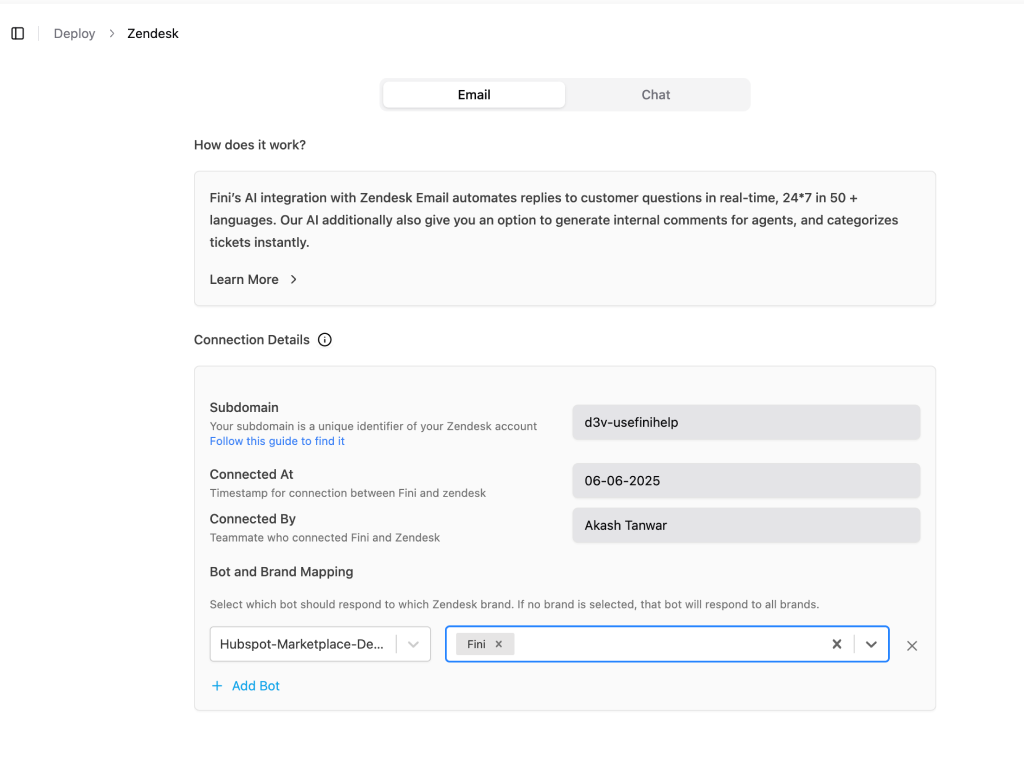Click the Connected By field showing Akash Tanwar

(746, 525)
